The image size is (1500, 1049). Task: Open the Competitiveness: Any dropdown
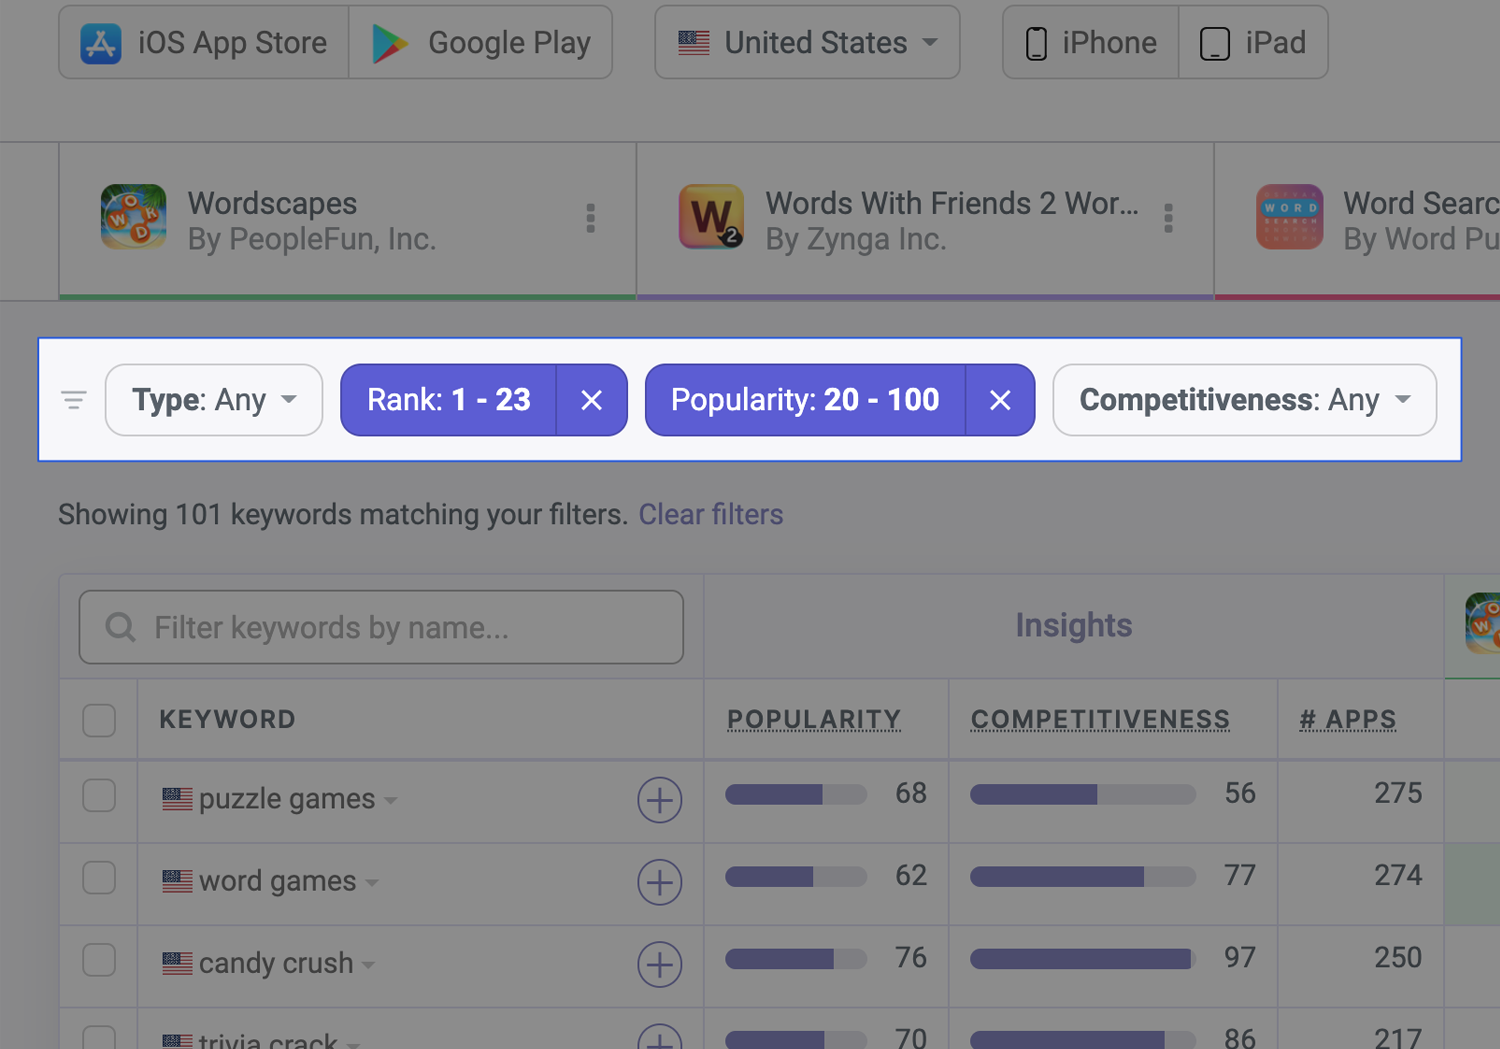click(x=1245, y=400)
